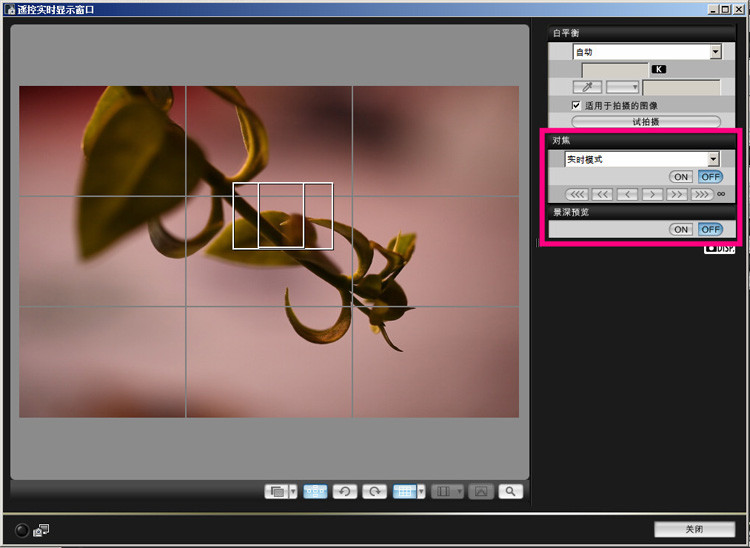Toggle the grid overlay button

pos(404,491)
